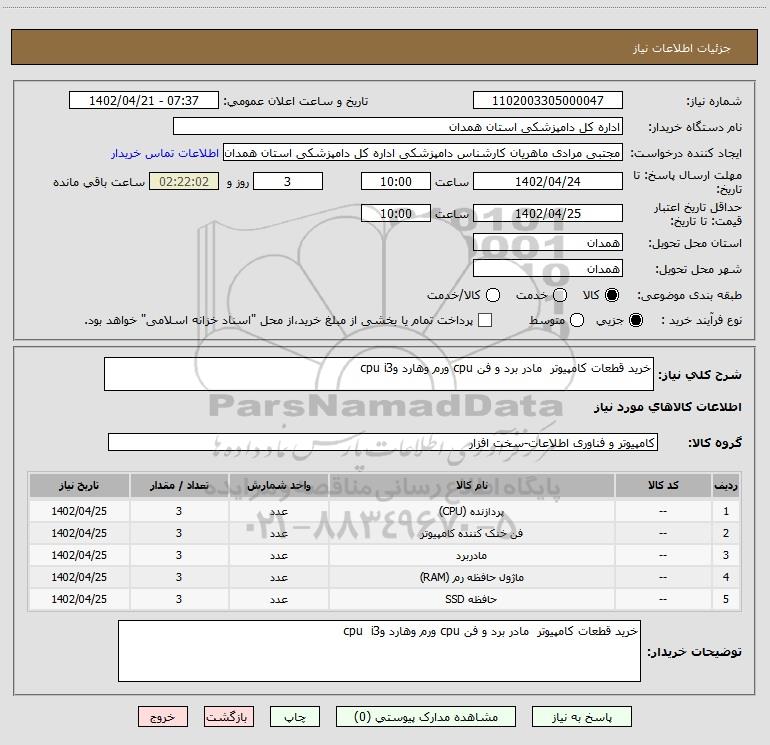
Task: Select the کالا/خدمت radio option
Action: click(493, 295)
